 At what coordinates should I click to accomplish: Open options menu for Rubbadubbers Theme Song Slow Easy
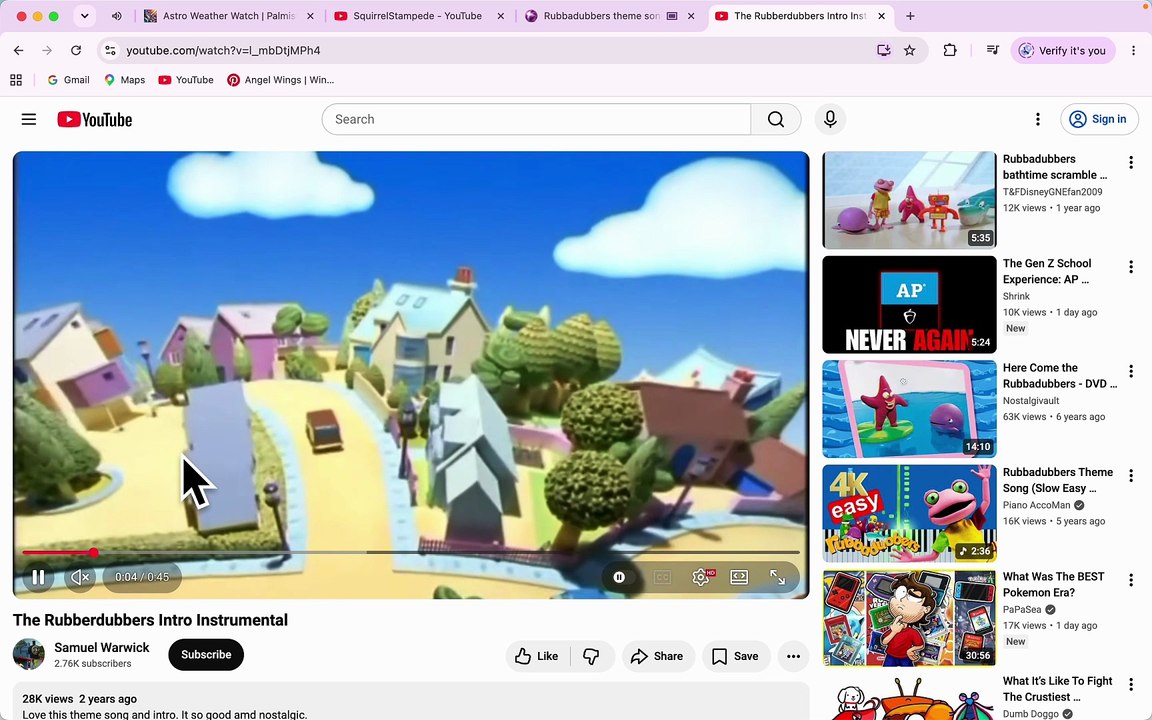point(1131,475)
